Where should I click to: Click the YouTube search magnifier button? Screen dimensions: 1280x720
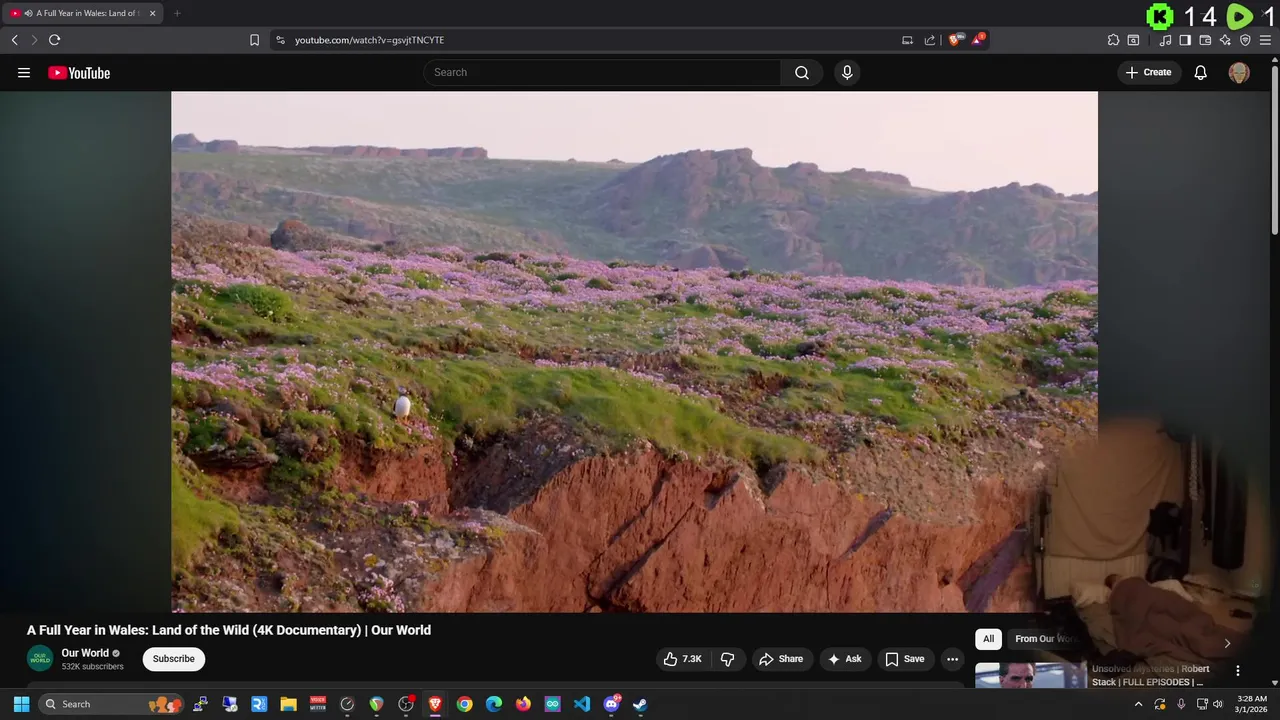point(802,72)
